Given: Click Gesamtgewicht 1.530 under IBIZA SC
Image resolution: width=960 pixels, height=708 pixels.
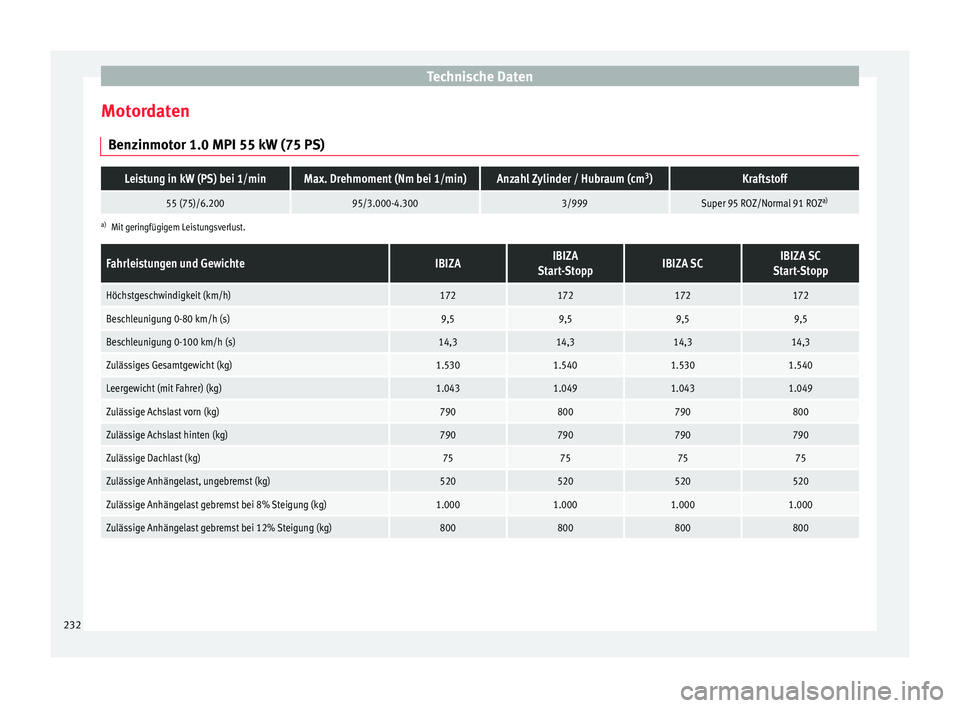Looking at the screenshot, I should (683, 366).
